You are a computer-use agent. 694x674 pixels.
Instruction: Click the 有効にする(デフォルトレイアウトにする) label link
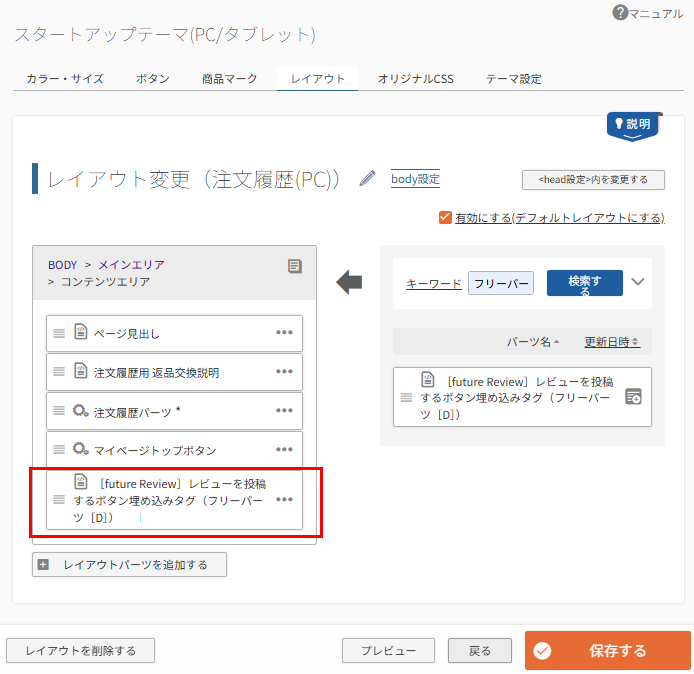560,218
